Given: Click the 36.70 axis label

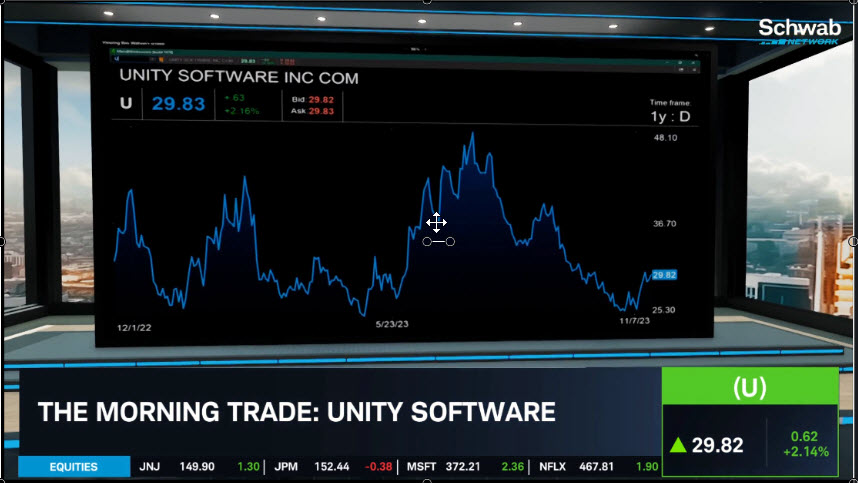Looking at the screenshot, I should (664, 223).
